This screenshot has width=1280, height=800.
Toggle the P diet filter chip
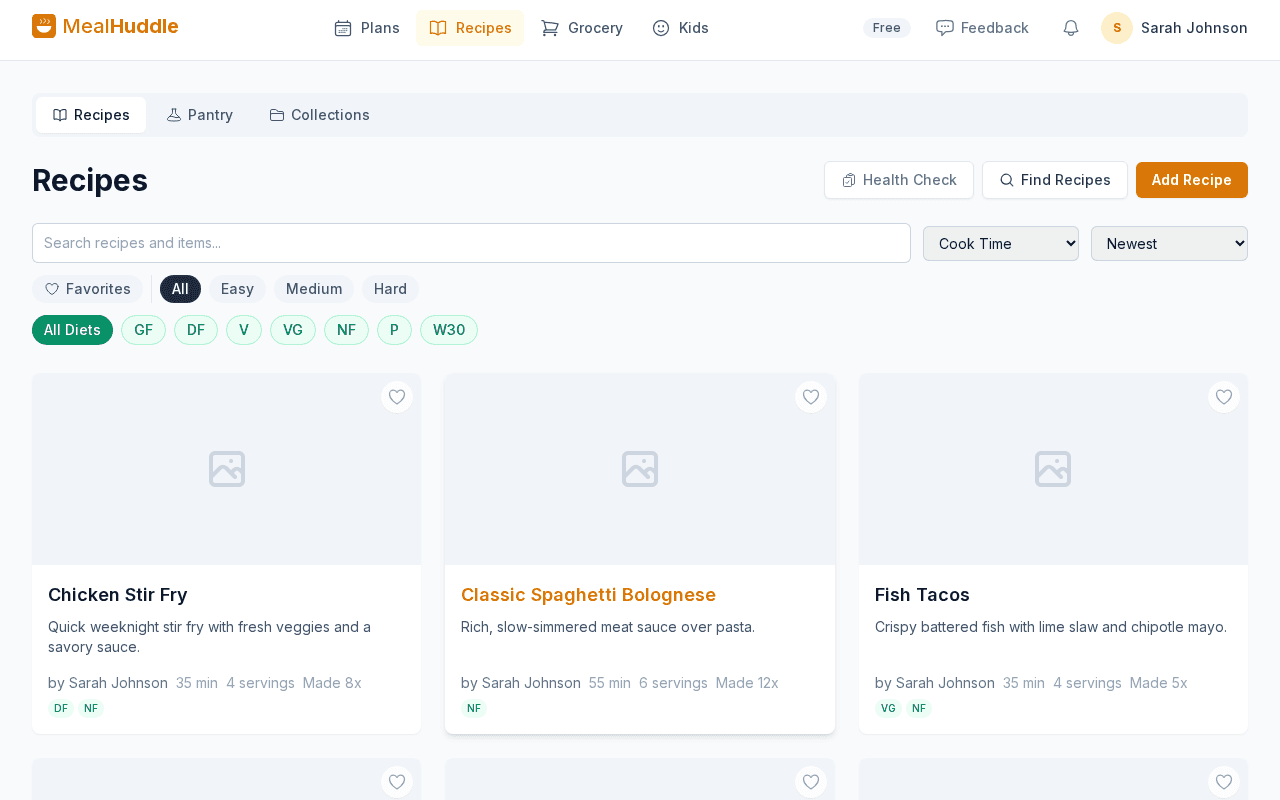pyautogui.click(x=394, y=330)
